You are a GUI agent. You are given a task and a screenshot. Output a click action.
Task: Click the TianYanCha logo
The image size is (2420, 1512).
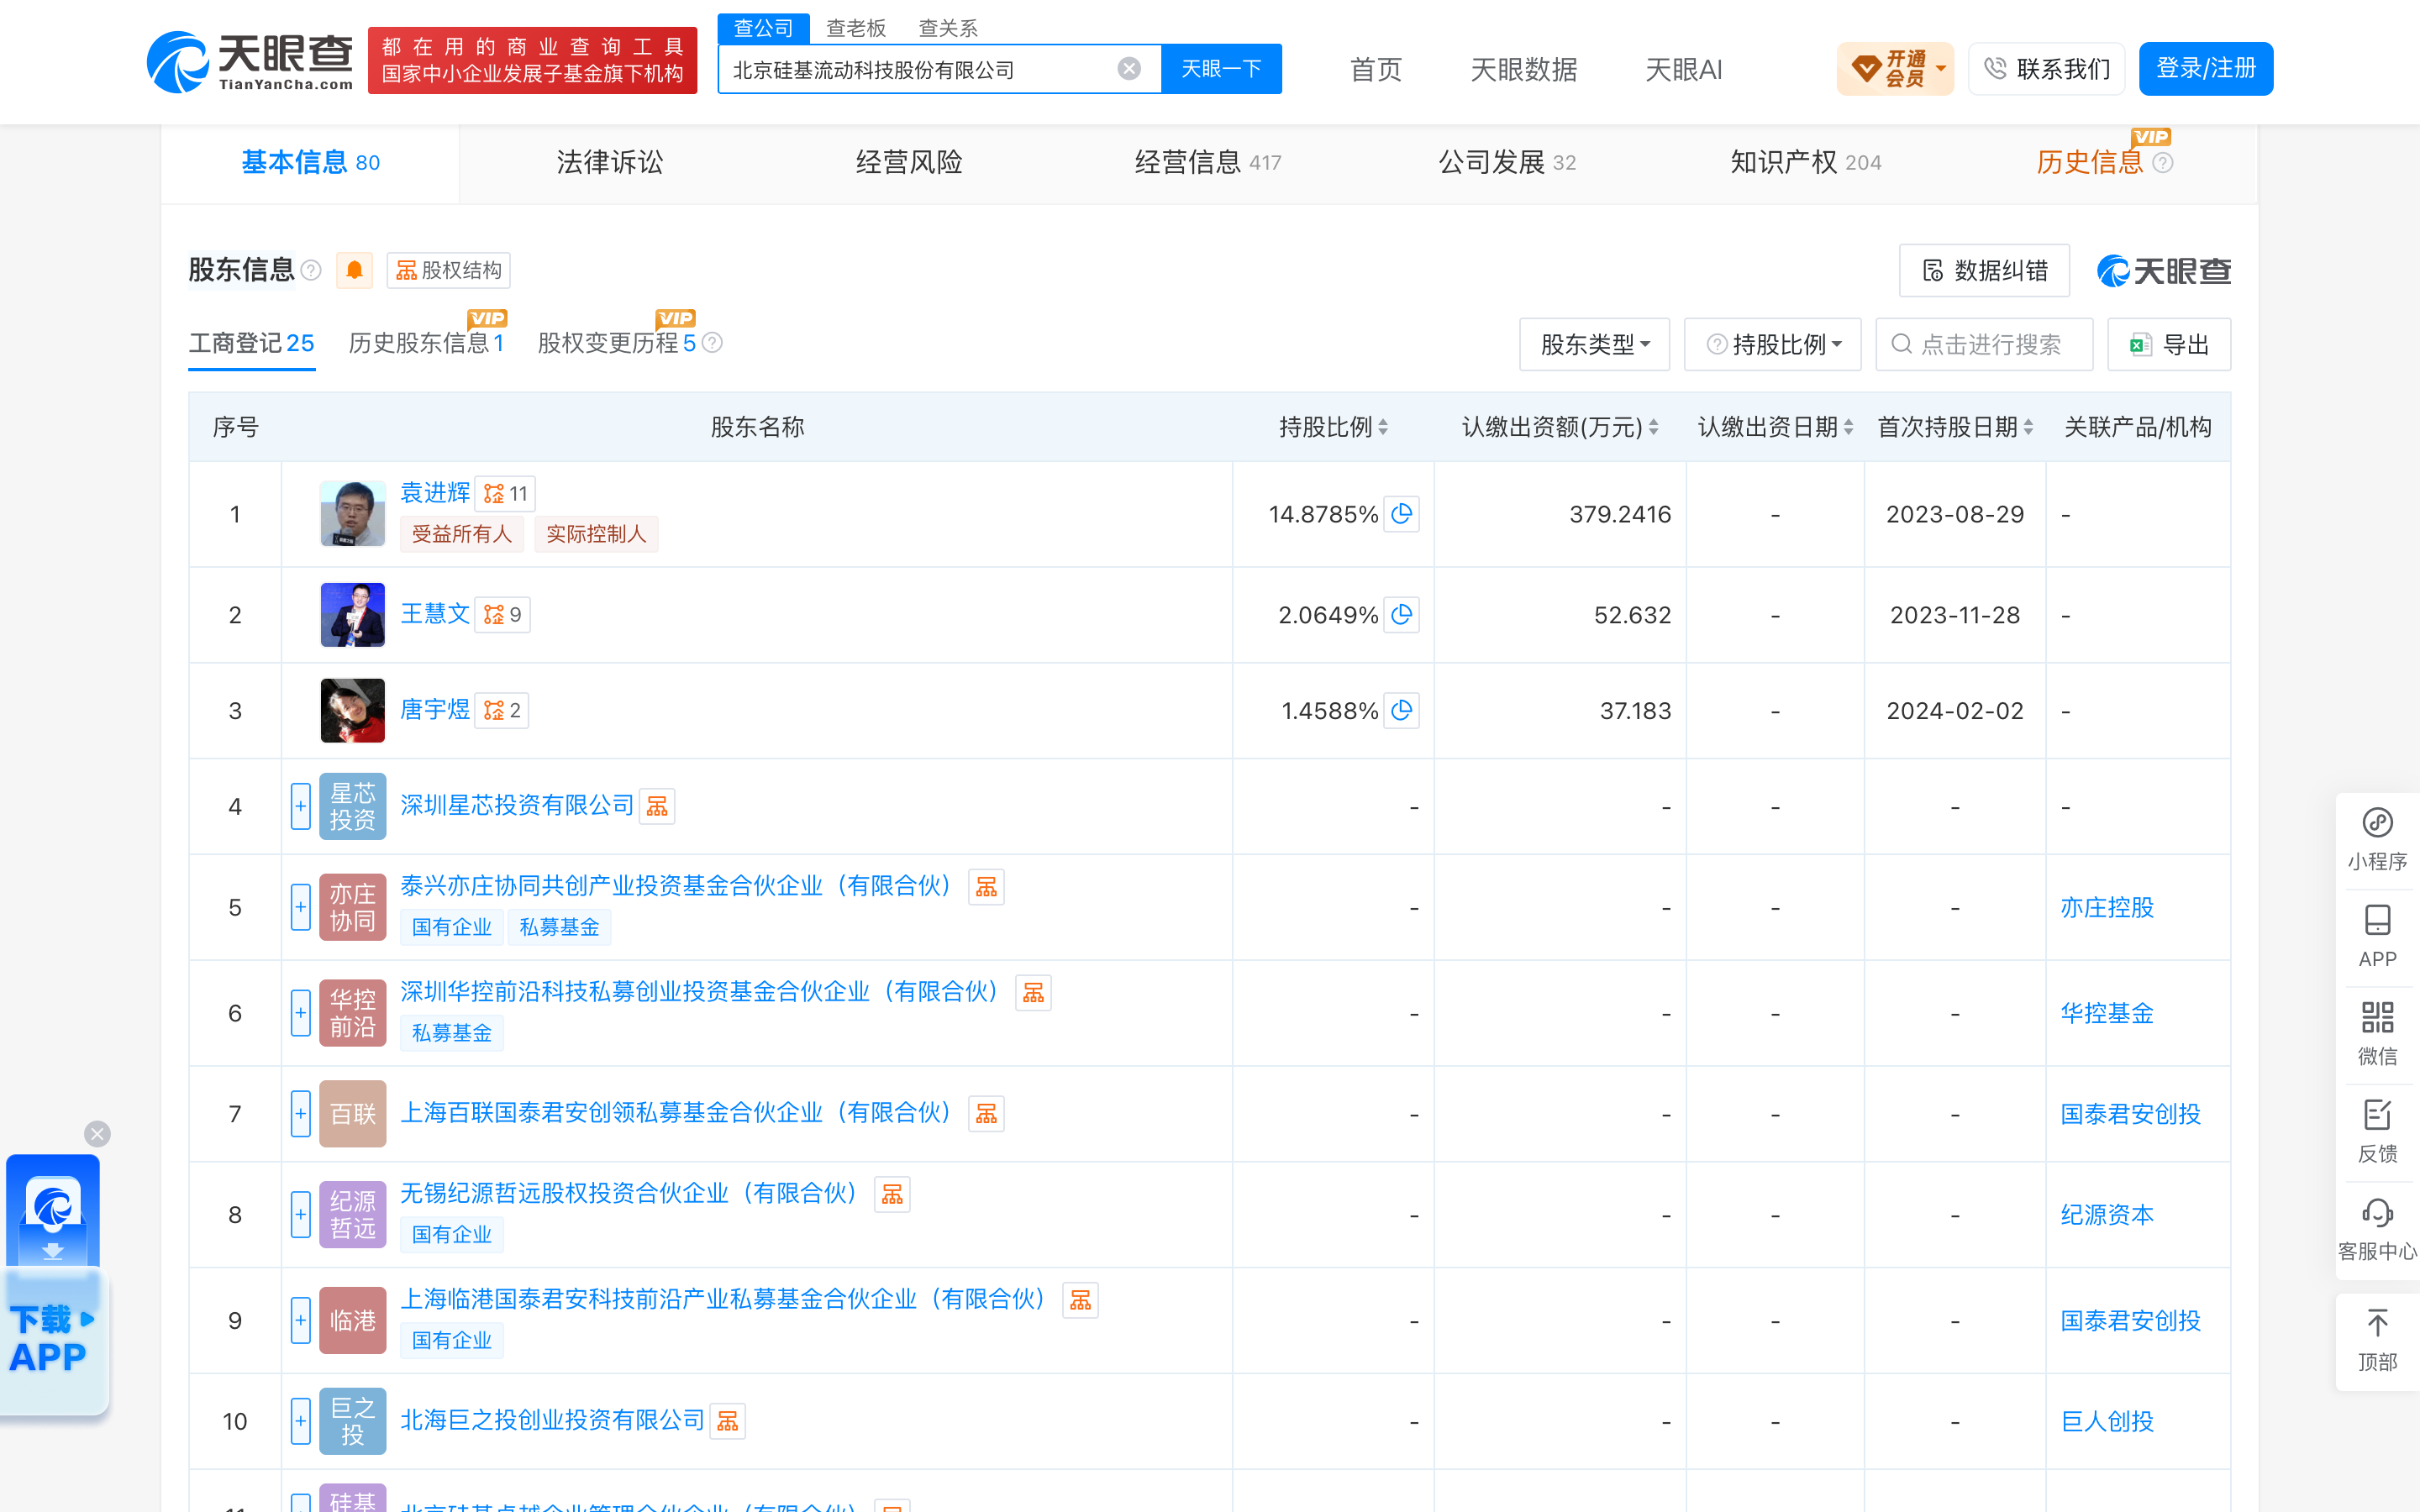[x=250, y=62]
